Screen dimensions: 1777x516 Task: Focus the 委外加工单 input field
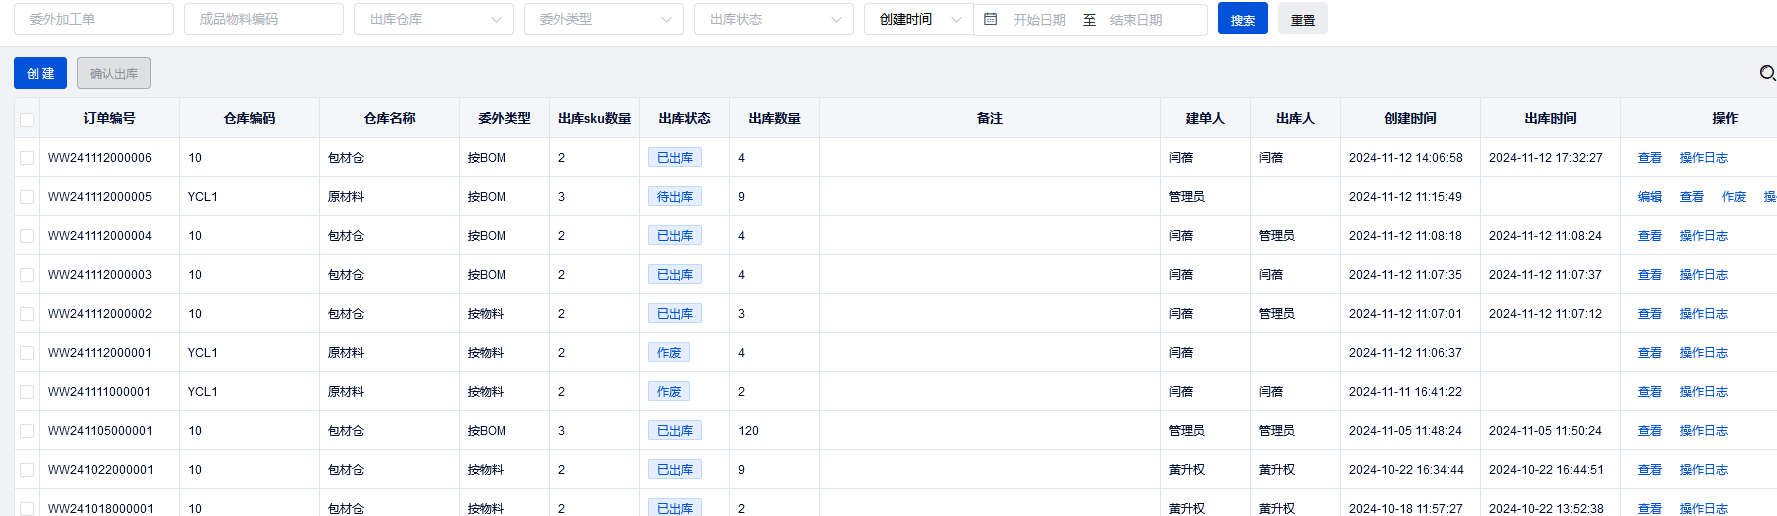94,19
